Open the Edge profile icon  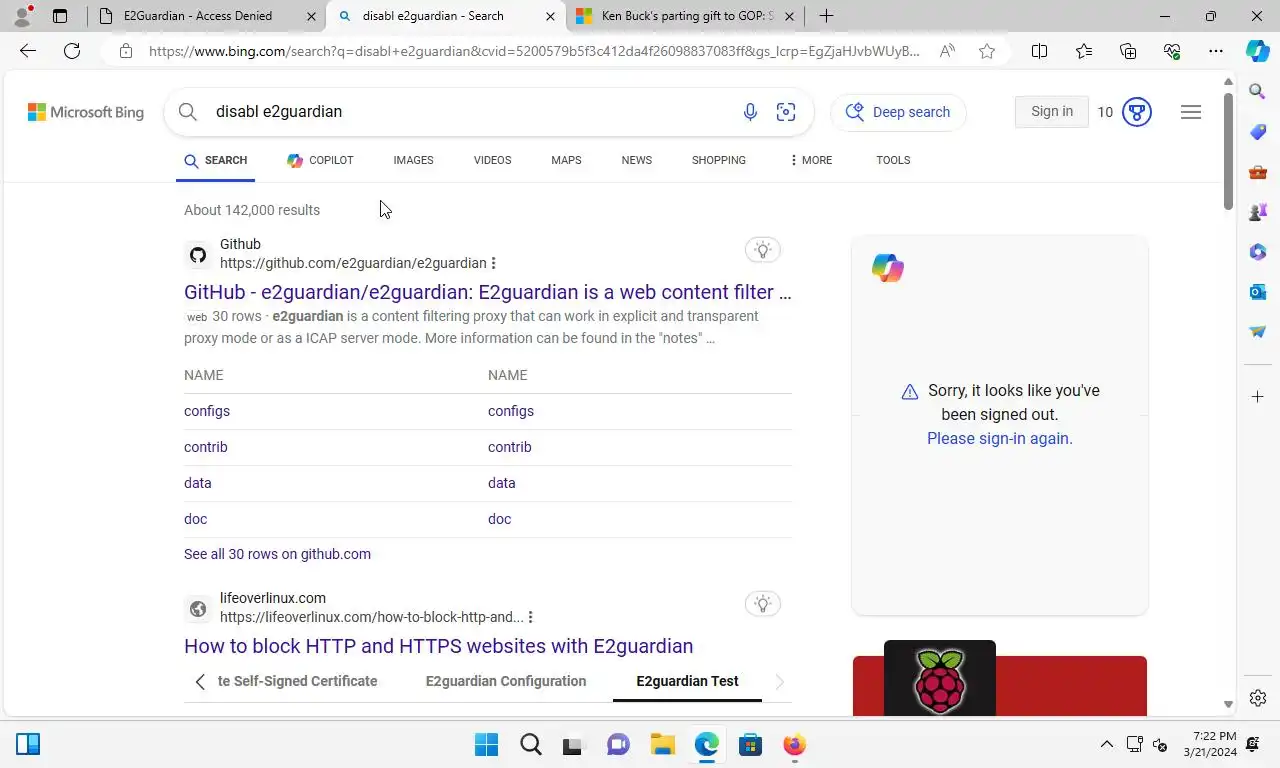[22, 16]
